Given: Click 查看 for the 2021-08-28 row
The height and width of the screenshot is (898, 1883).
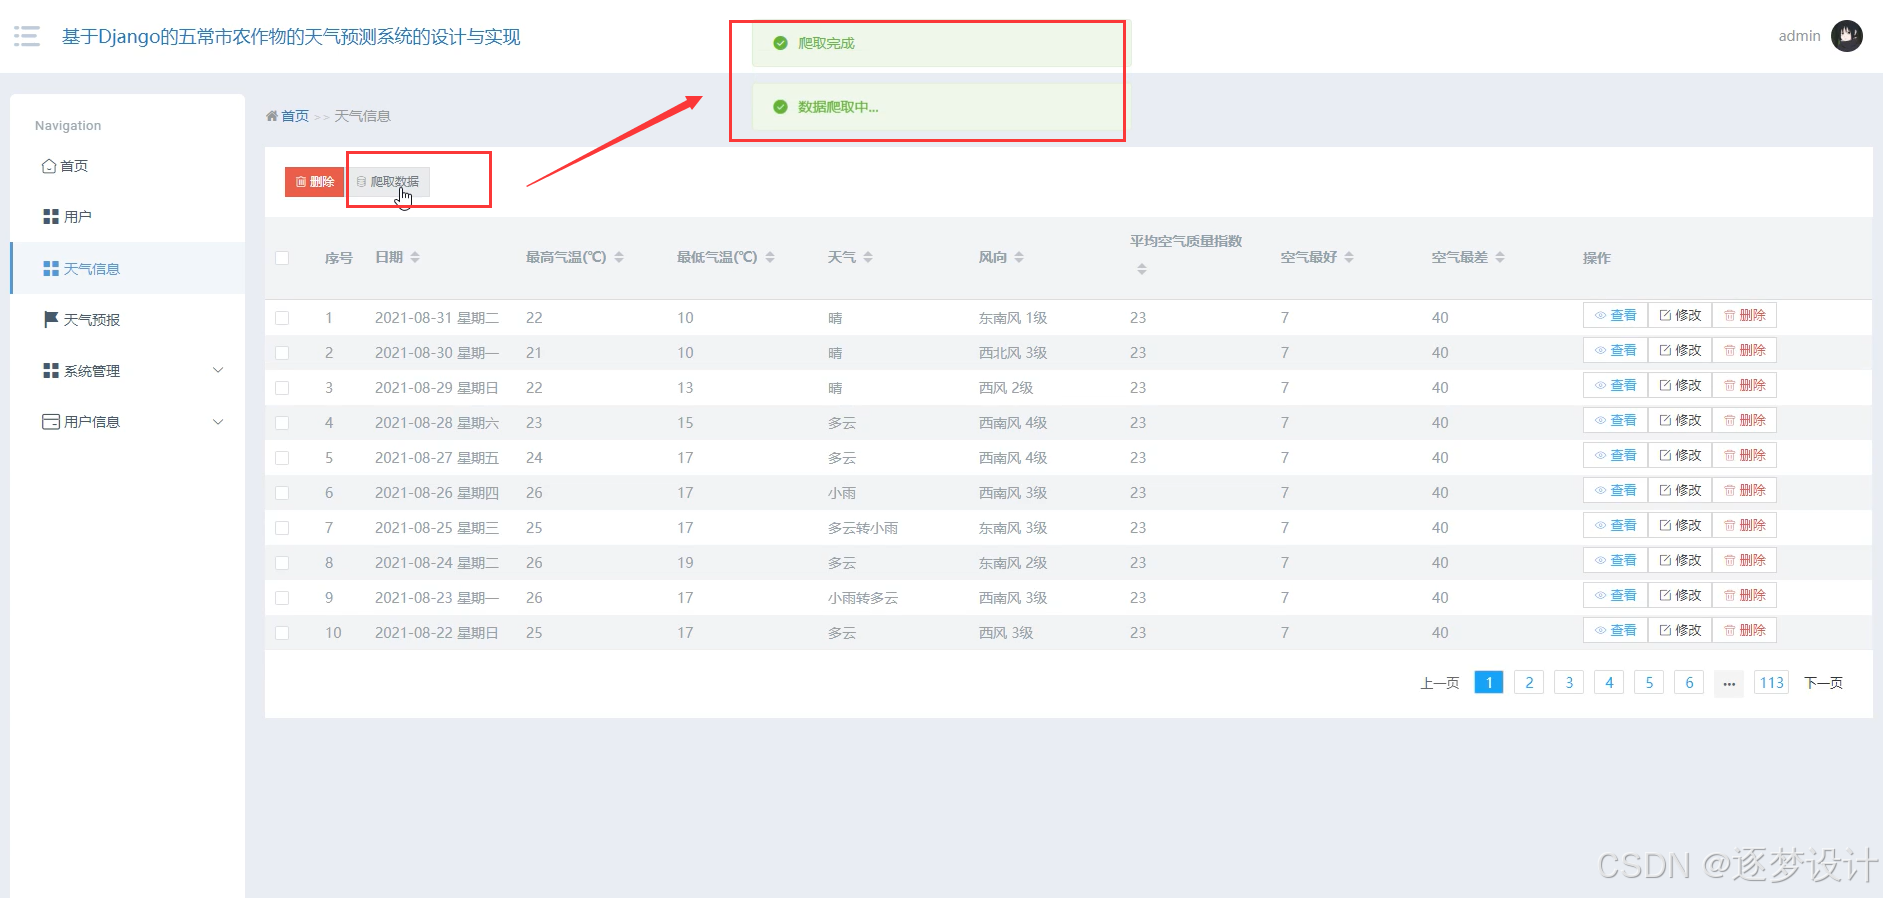Looking at the screenshot, I should pyautogui.click(x=1615, y=420).
